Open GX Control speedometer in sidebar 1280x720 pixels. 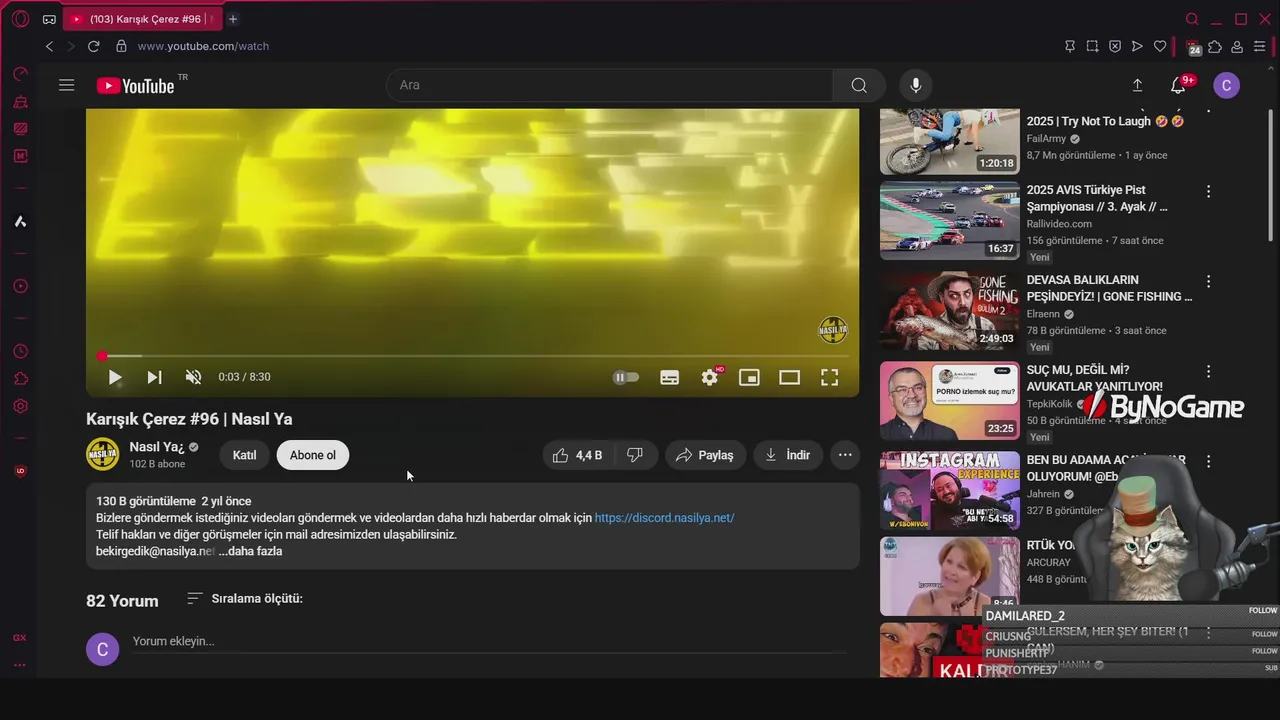tap(20, 74)
